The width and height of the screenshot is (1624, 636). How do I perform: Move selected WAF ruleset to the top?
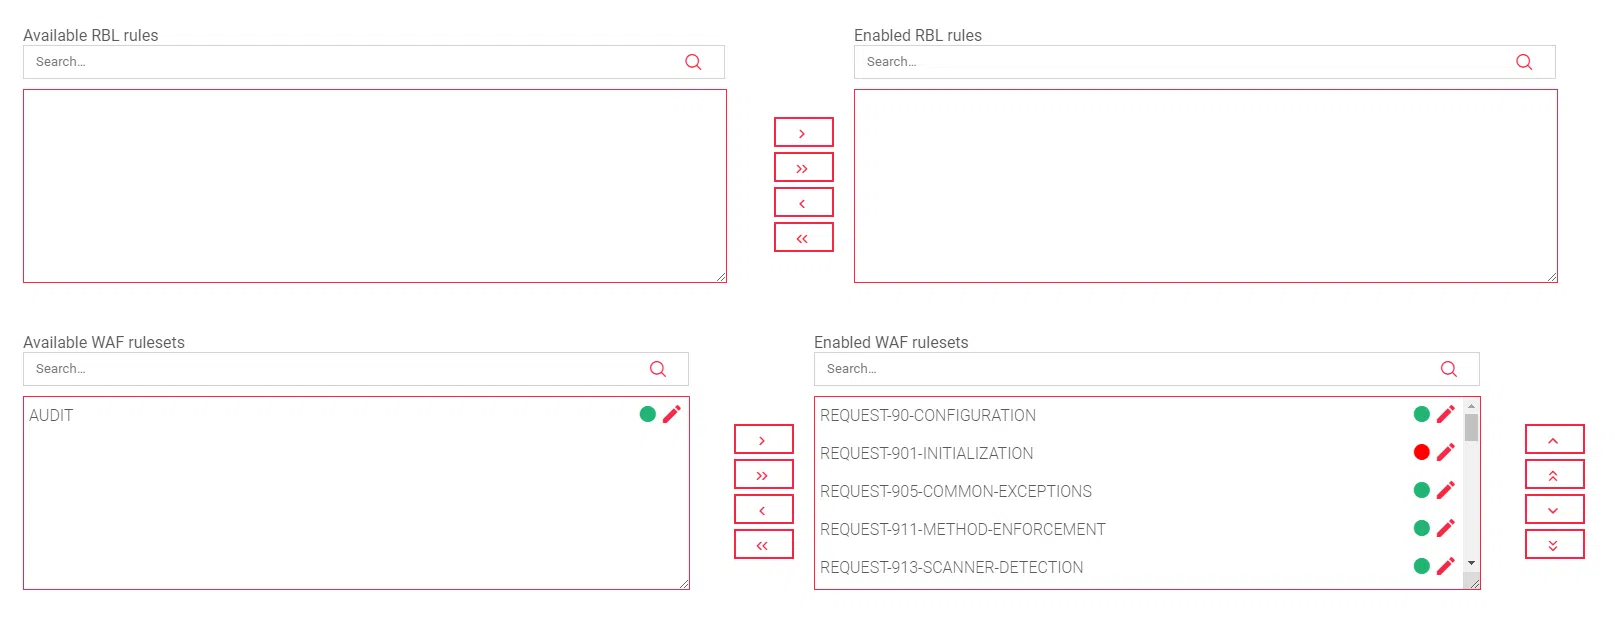tap(1553, 475)
